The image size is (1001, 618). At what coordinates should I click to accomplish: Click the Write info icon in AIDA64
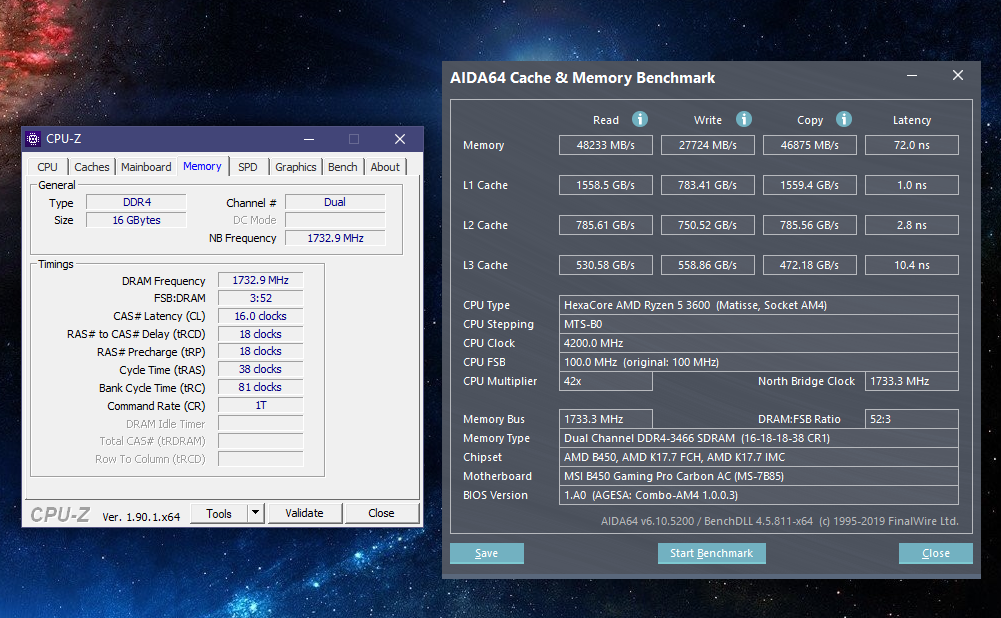[744, 119]
